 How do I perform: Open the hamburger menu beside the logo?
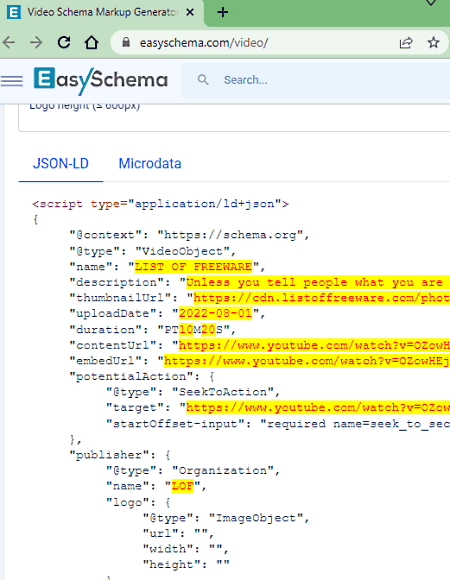pyautogui.click(x=11, y=80)
